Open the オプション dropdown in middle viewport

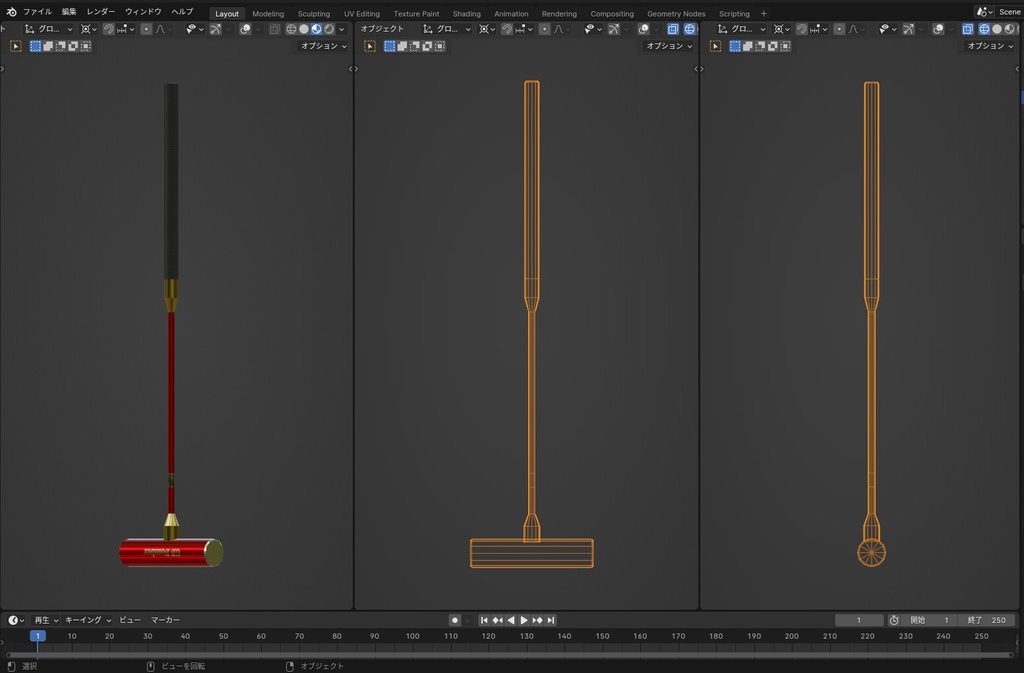click(x=669, y=46)
